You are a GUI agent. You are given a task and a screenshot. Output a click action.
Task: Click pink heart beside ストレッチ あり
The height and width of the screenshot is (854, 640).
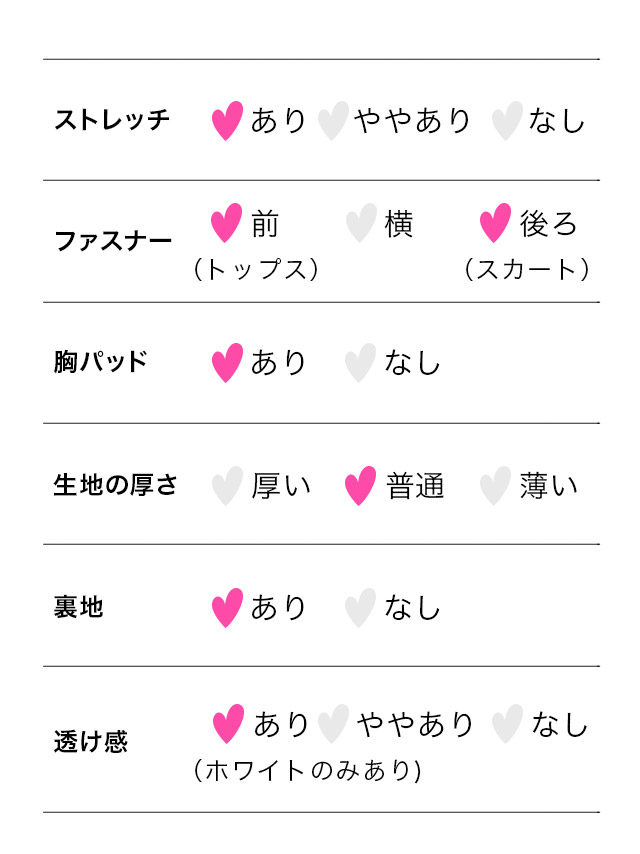[227, 121]
